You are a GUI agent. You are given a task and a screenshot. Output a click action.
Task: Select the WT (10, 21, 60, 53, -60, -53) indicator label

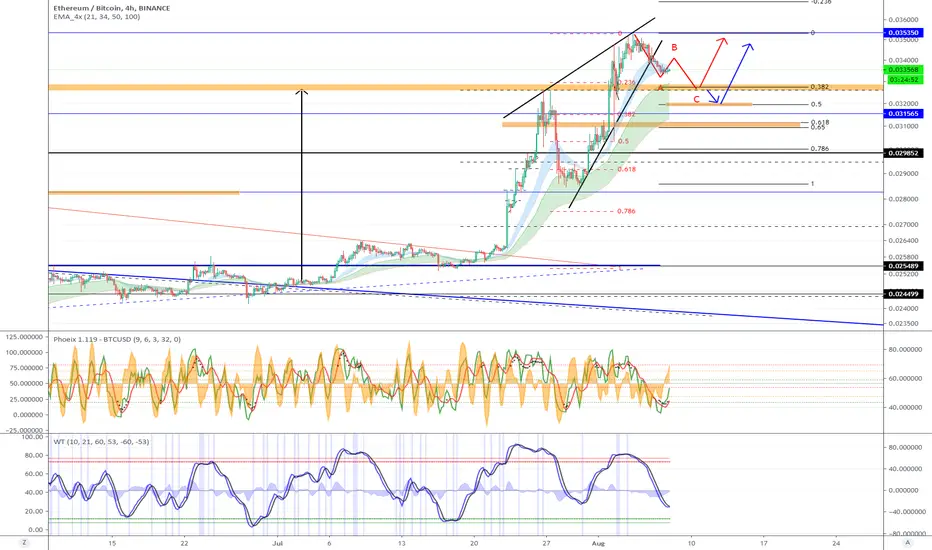101,442
